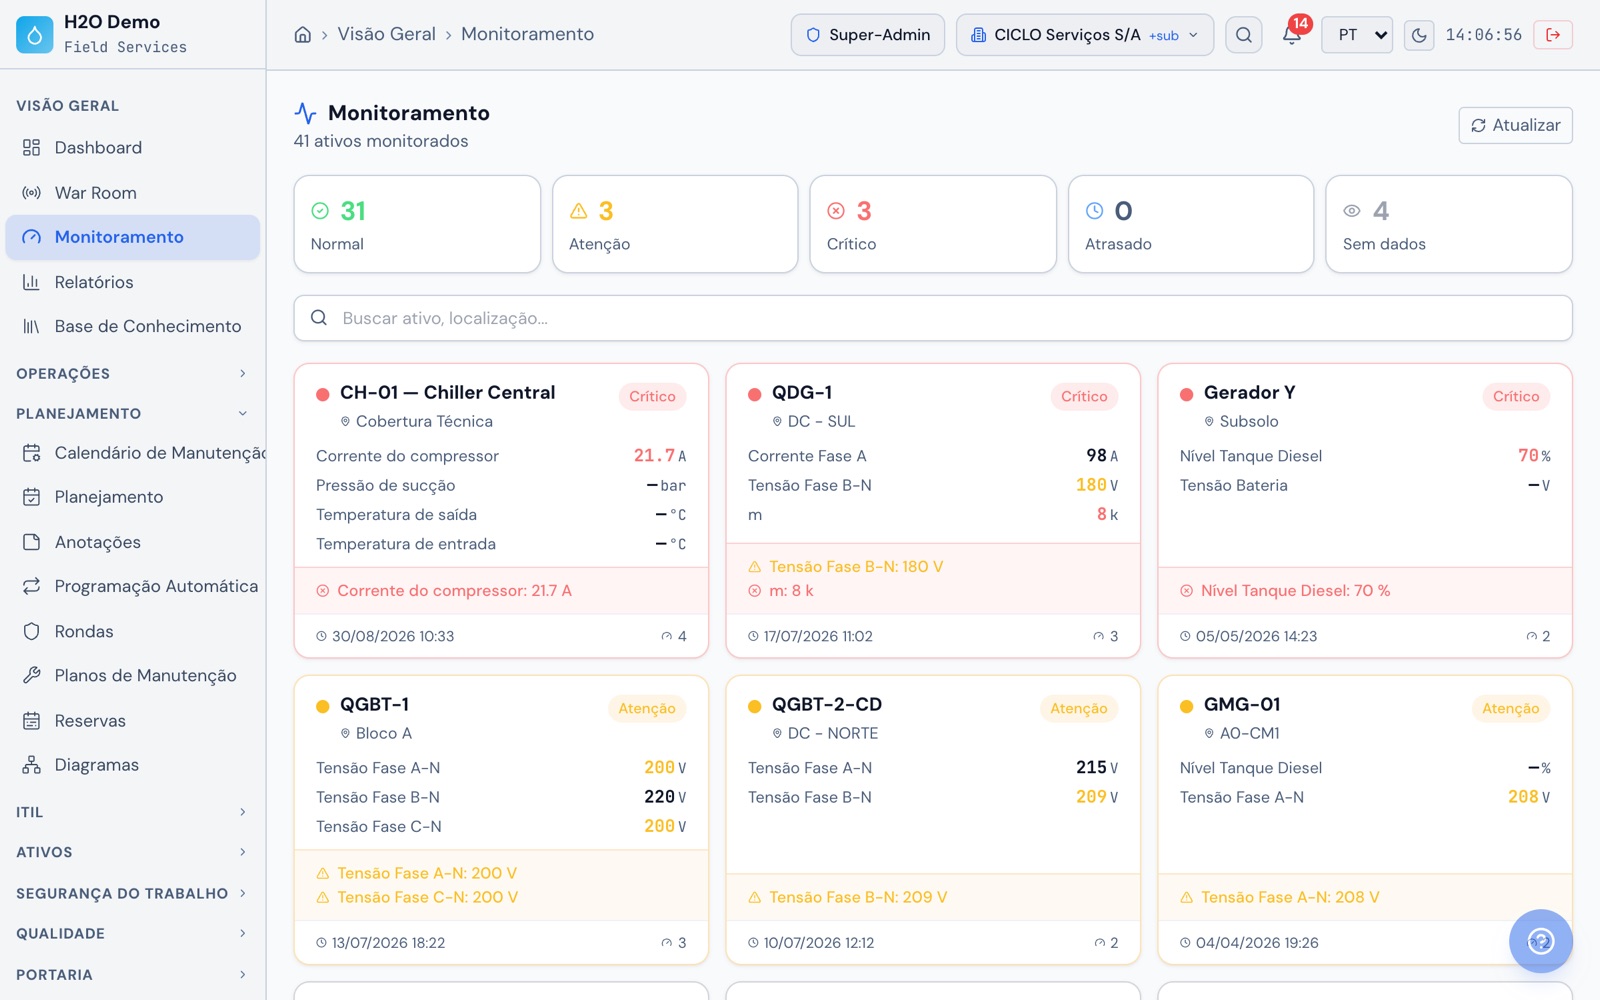Click Visão Geral breadcrumb link

pyautogui.click(x=386, y=34)
